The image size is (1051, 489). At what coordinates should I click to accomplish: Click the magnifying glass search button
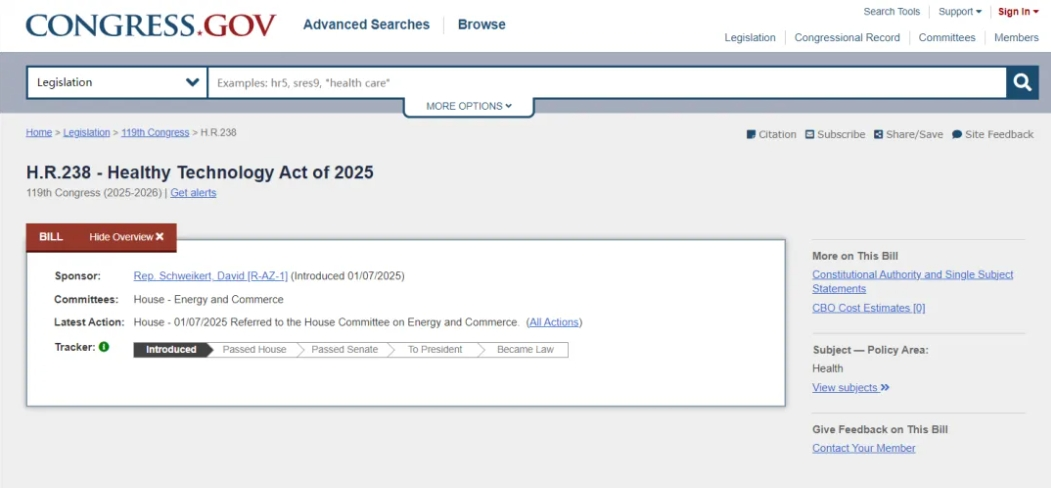pos(1021,83)
